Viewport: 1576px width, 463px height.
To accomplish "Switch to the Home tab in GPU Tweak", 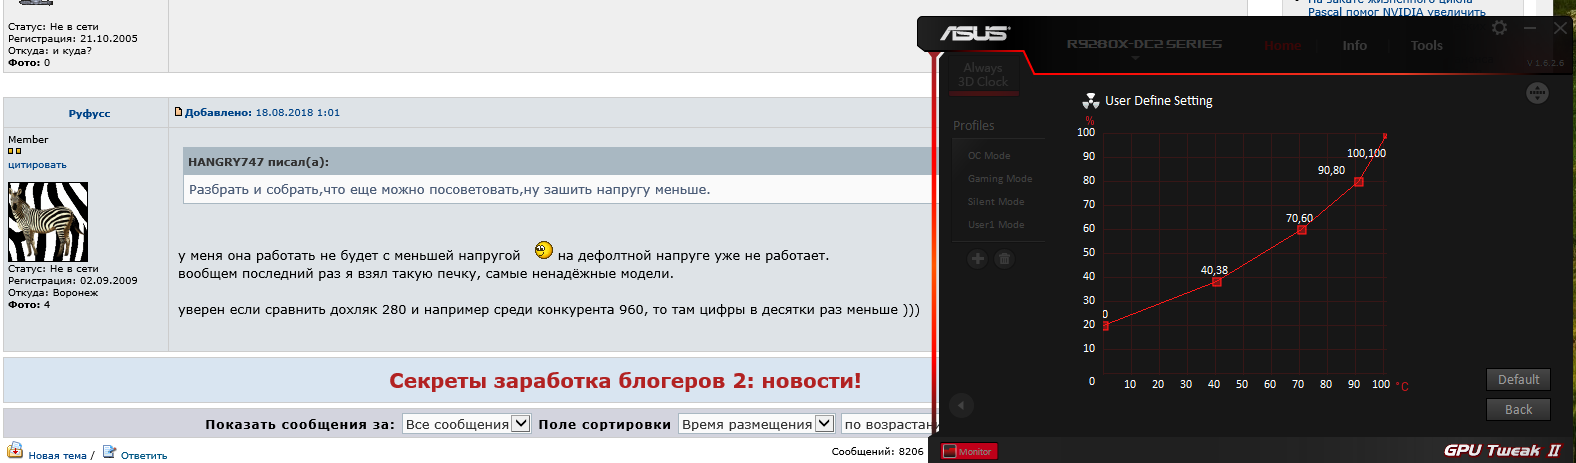I will (1282, 45).
